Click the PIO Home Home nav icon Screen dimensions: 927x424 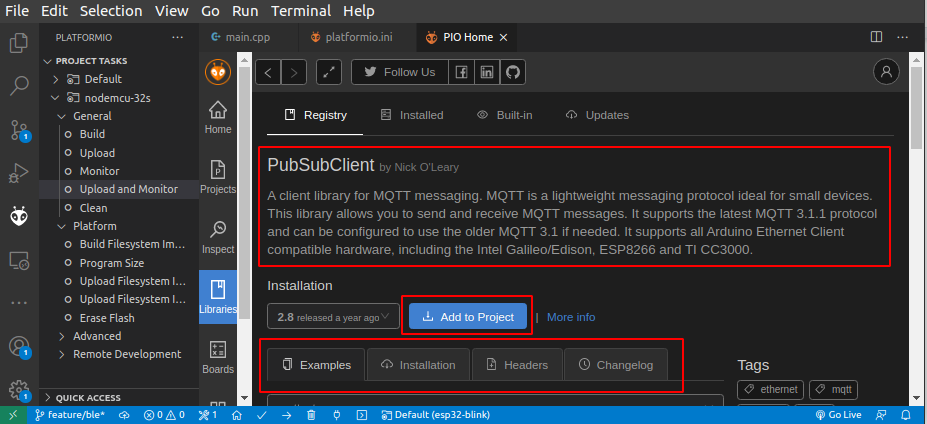pos(218,117)
